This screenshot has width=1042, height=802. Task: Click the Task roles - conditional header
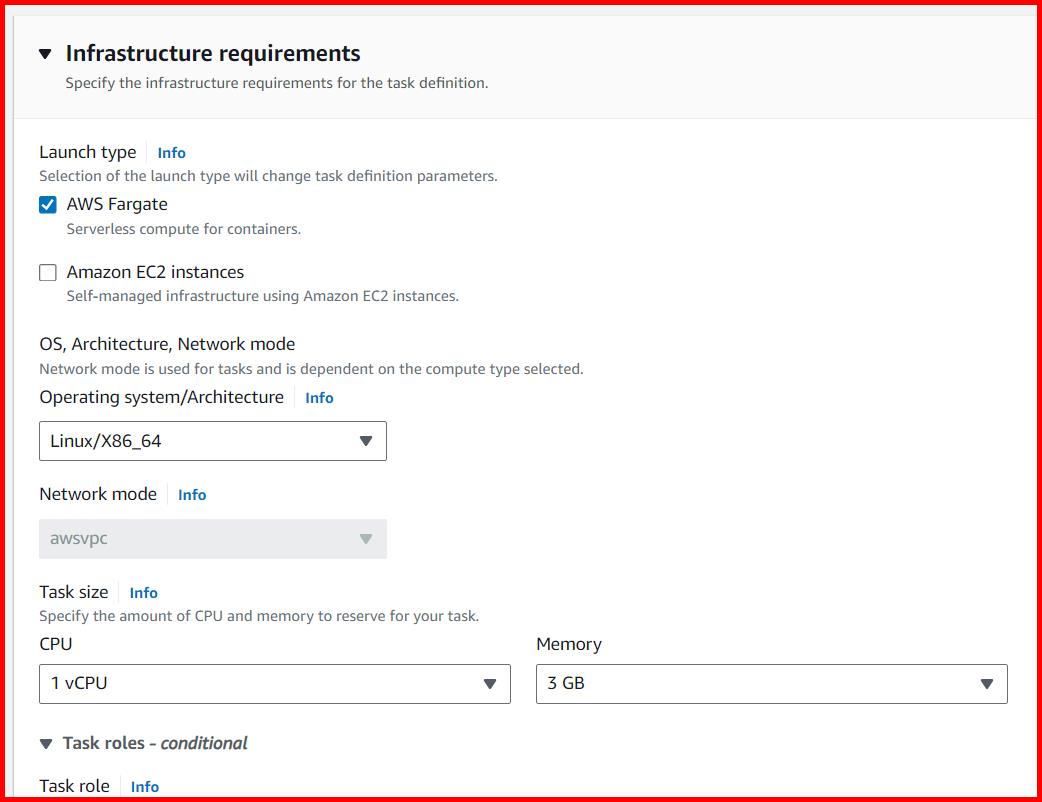(x=154, y=743)
